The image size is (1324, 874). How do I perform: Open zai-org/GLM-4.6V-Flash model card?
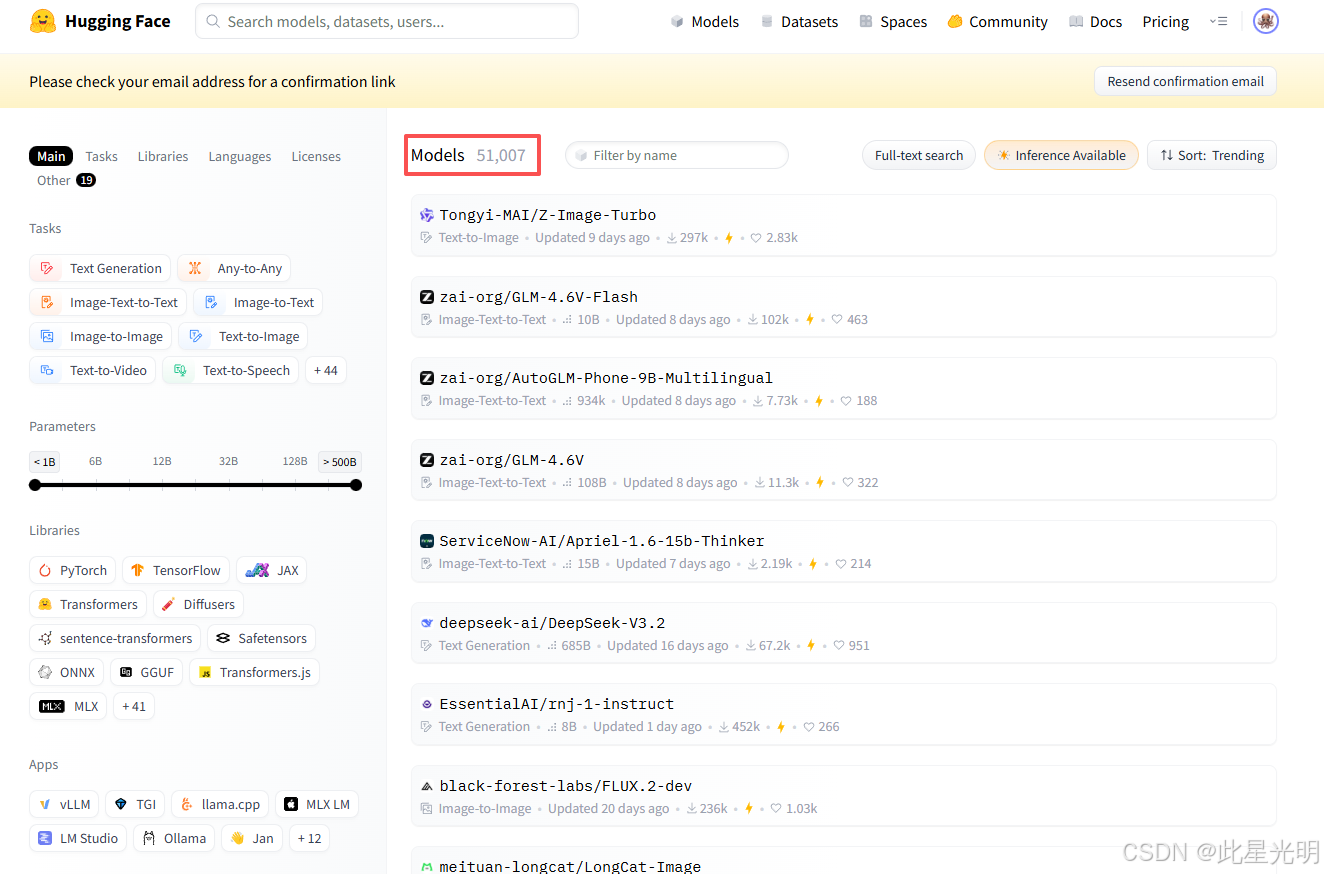click(x=844, y=307)
